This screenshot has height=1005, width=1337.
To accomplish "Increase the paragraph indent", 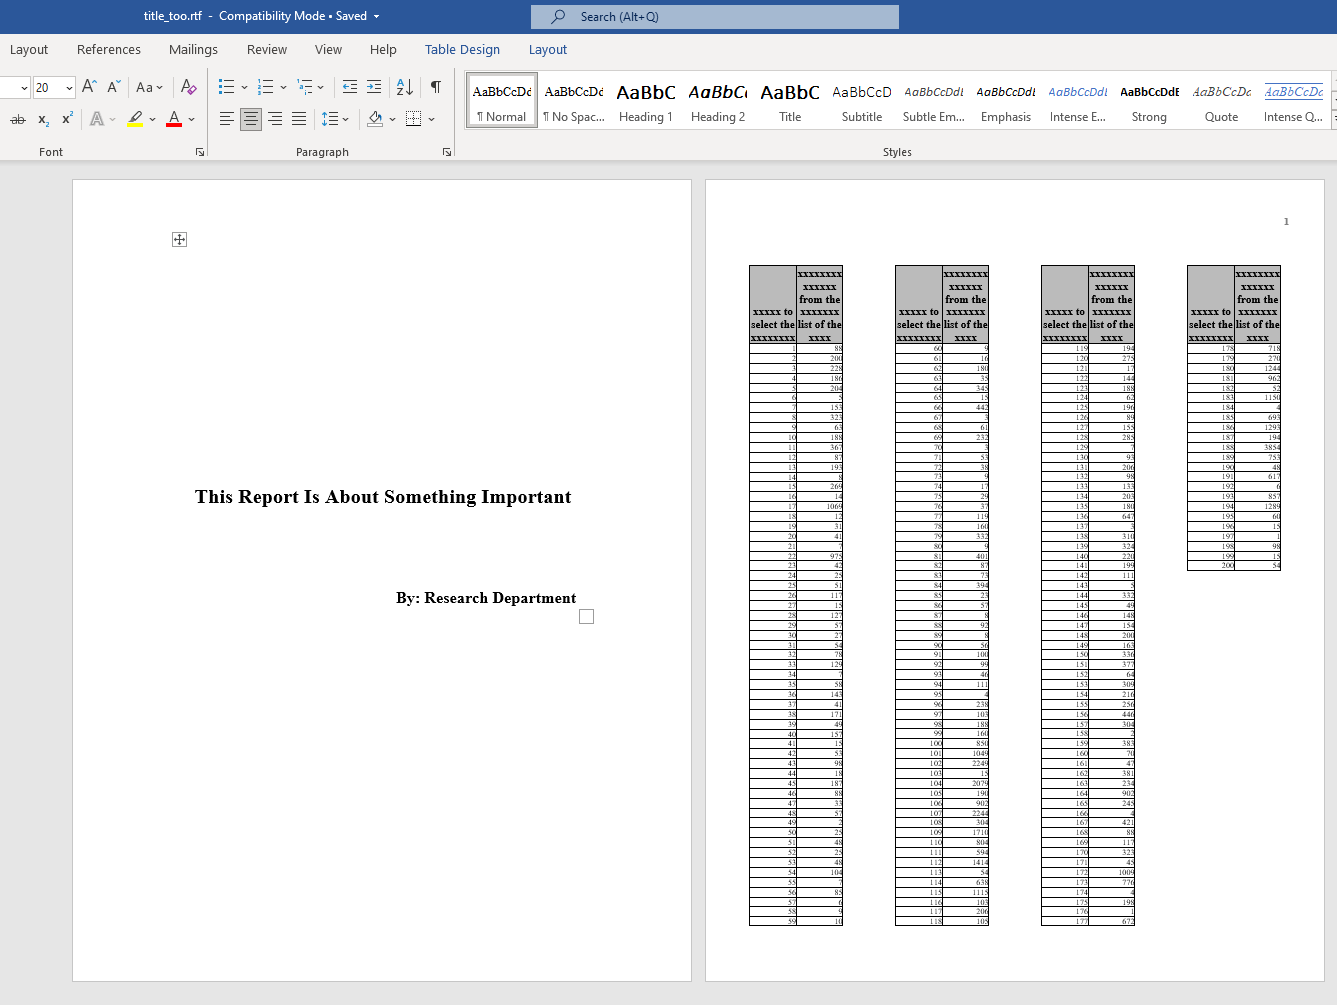I will [x=374, y=87].
